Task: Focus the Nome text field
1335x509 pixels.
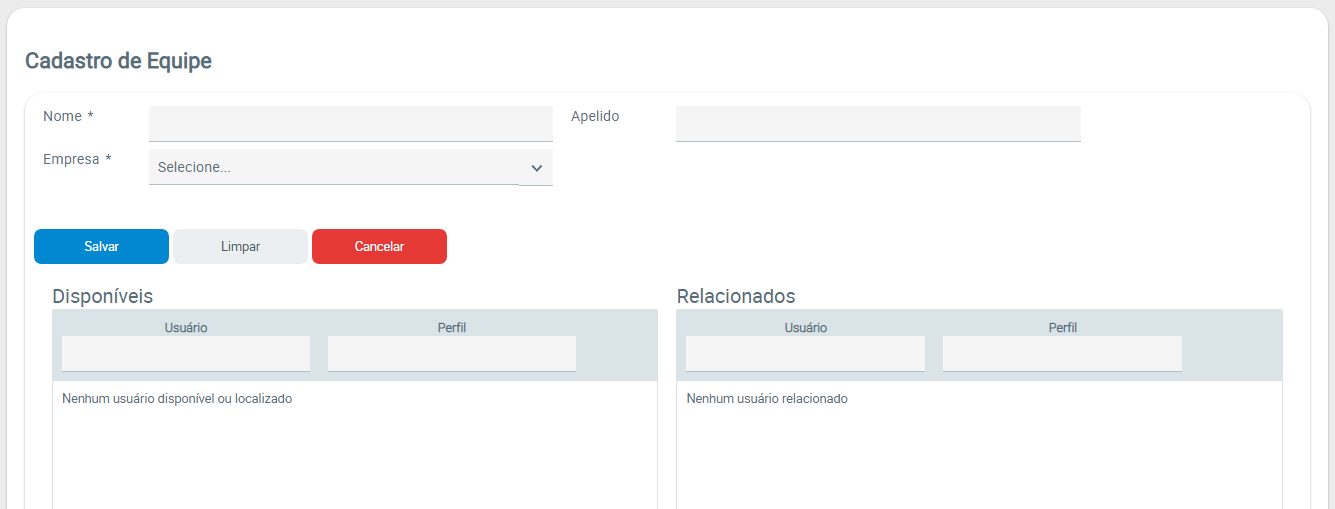Action: tap(350, 124)
